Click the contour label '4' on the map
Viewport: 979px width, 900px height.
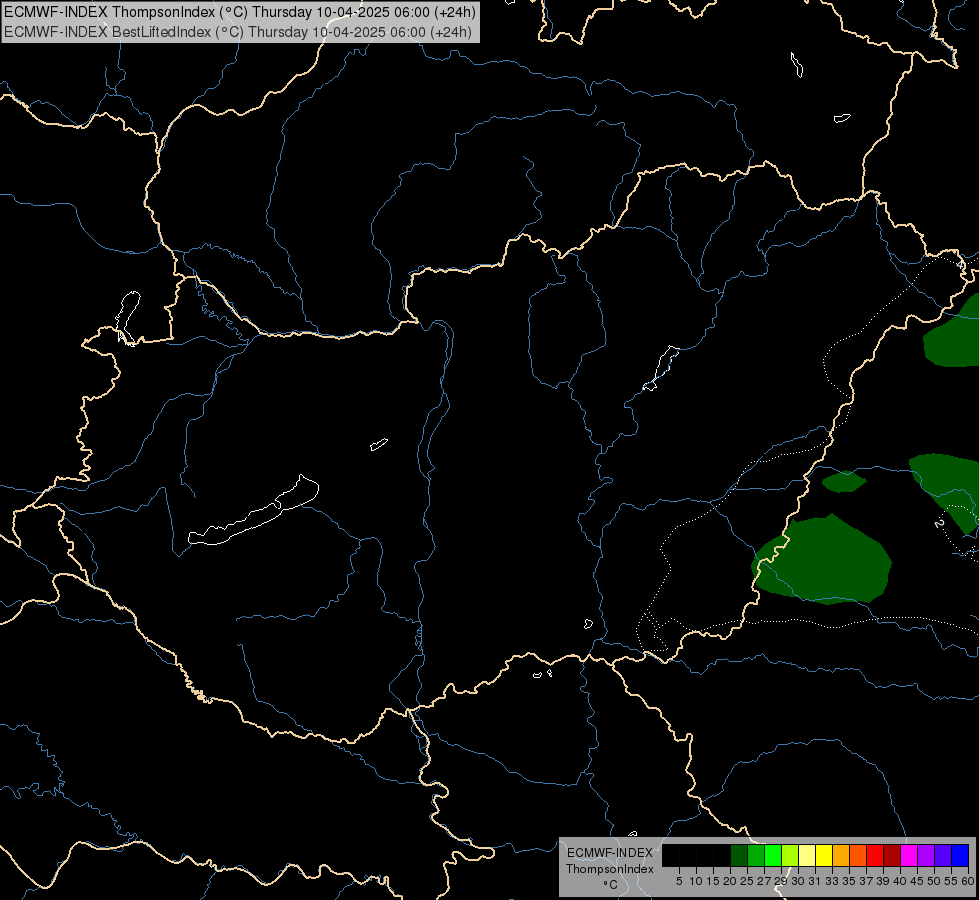960,264
